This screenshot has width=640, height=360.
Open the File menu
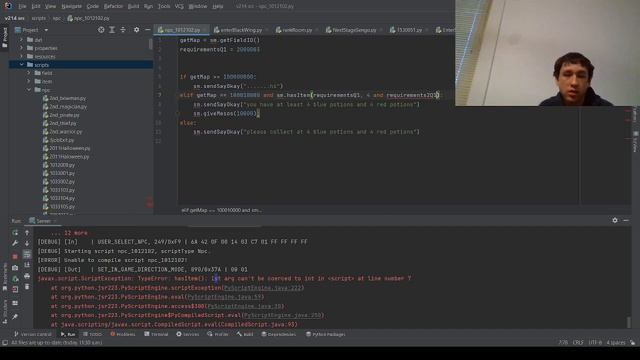tap(22, 6)
